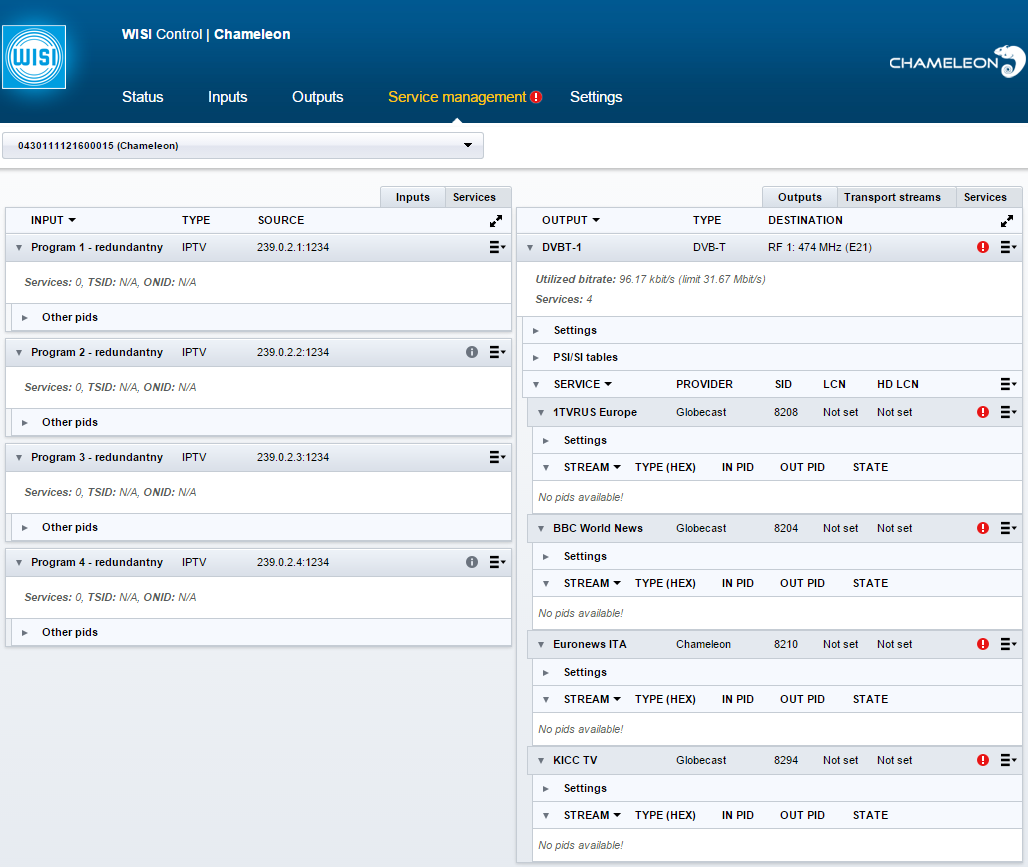Image resolution: width=1028 pixels, height=867 pixels.
Task: Click Euronews ITA red error icon
Action: click(x=983, y=644)
